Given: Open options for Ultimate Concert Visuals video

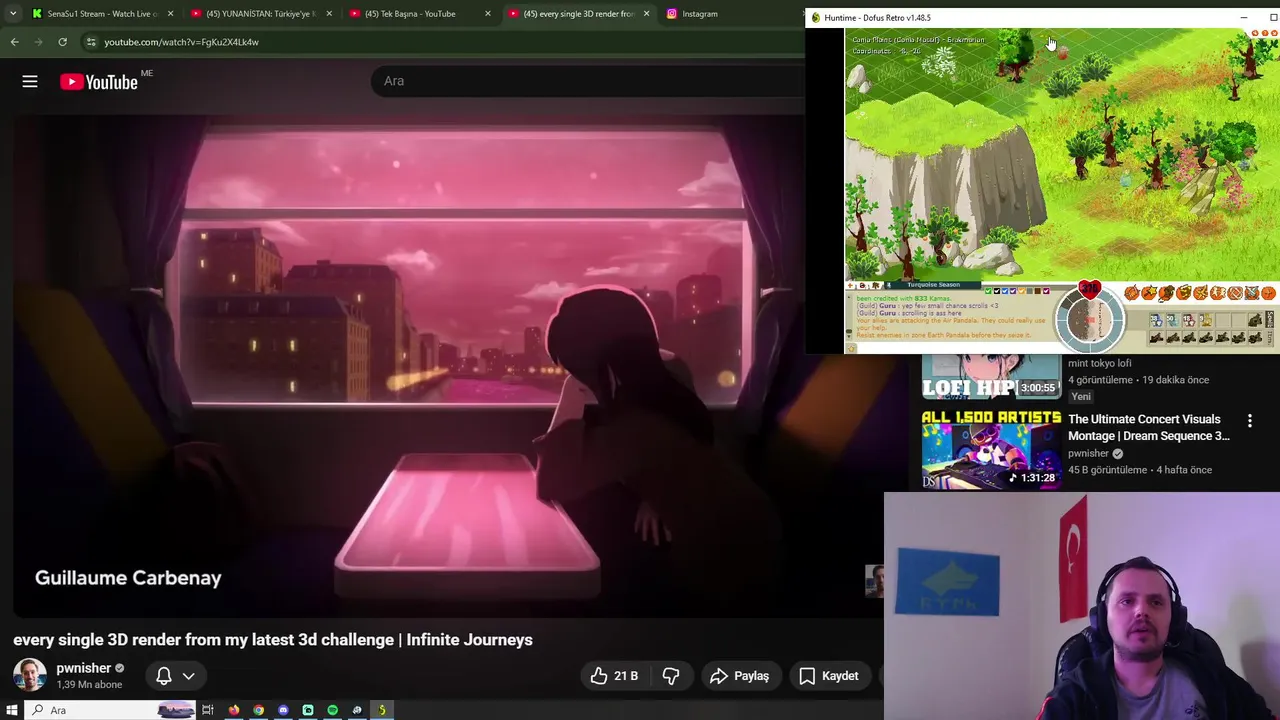Looking at the screenshot, I should tap(1249, 421).
